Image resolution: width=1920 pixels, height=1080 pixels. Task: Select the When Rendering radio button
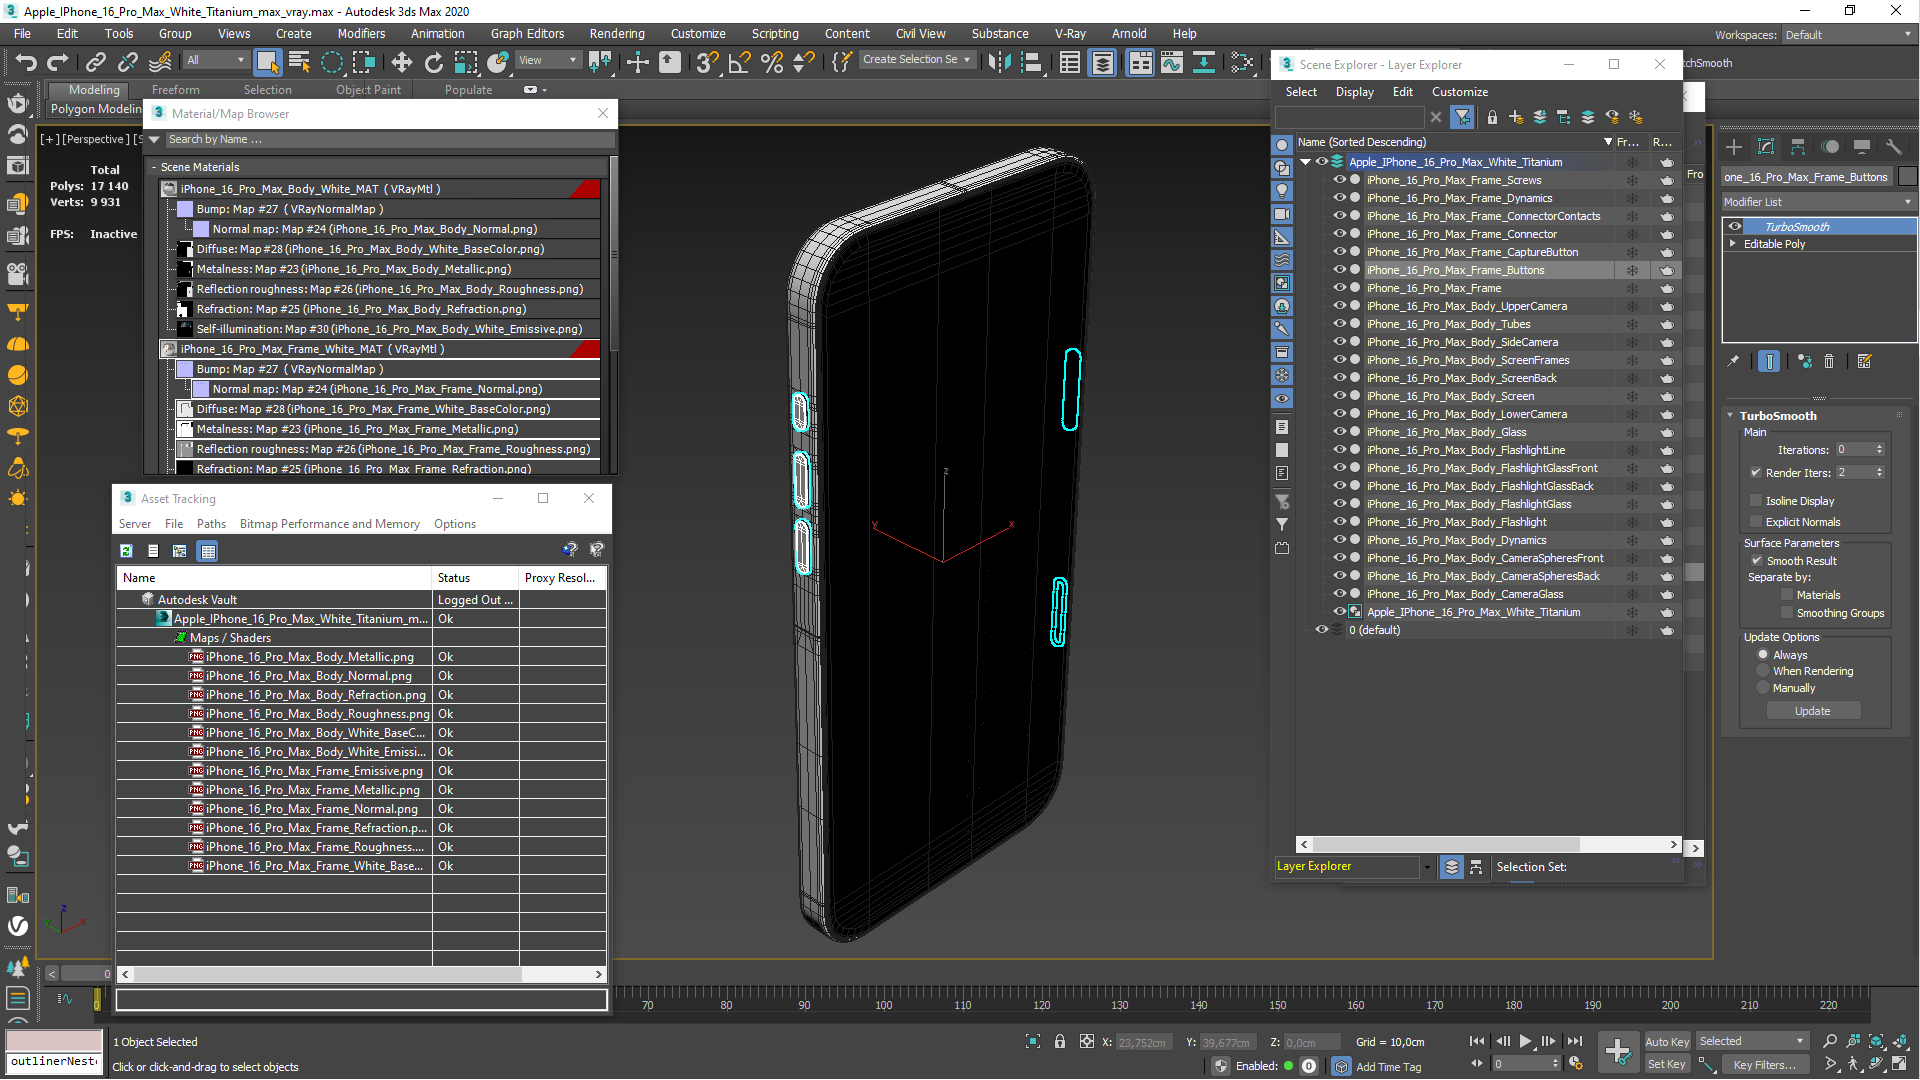coord(1763,671)
